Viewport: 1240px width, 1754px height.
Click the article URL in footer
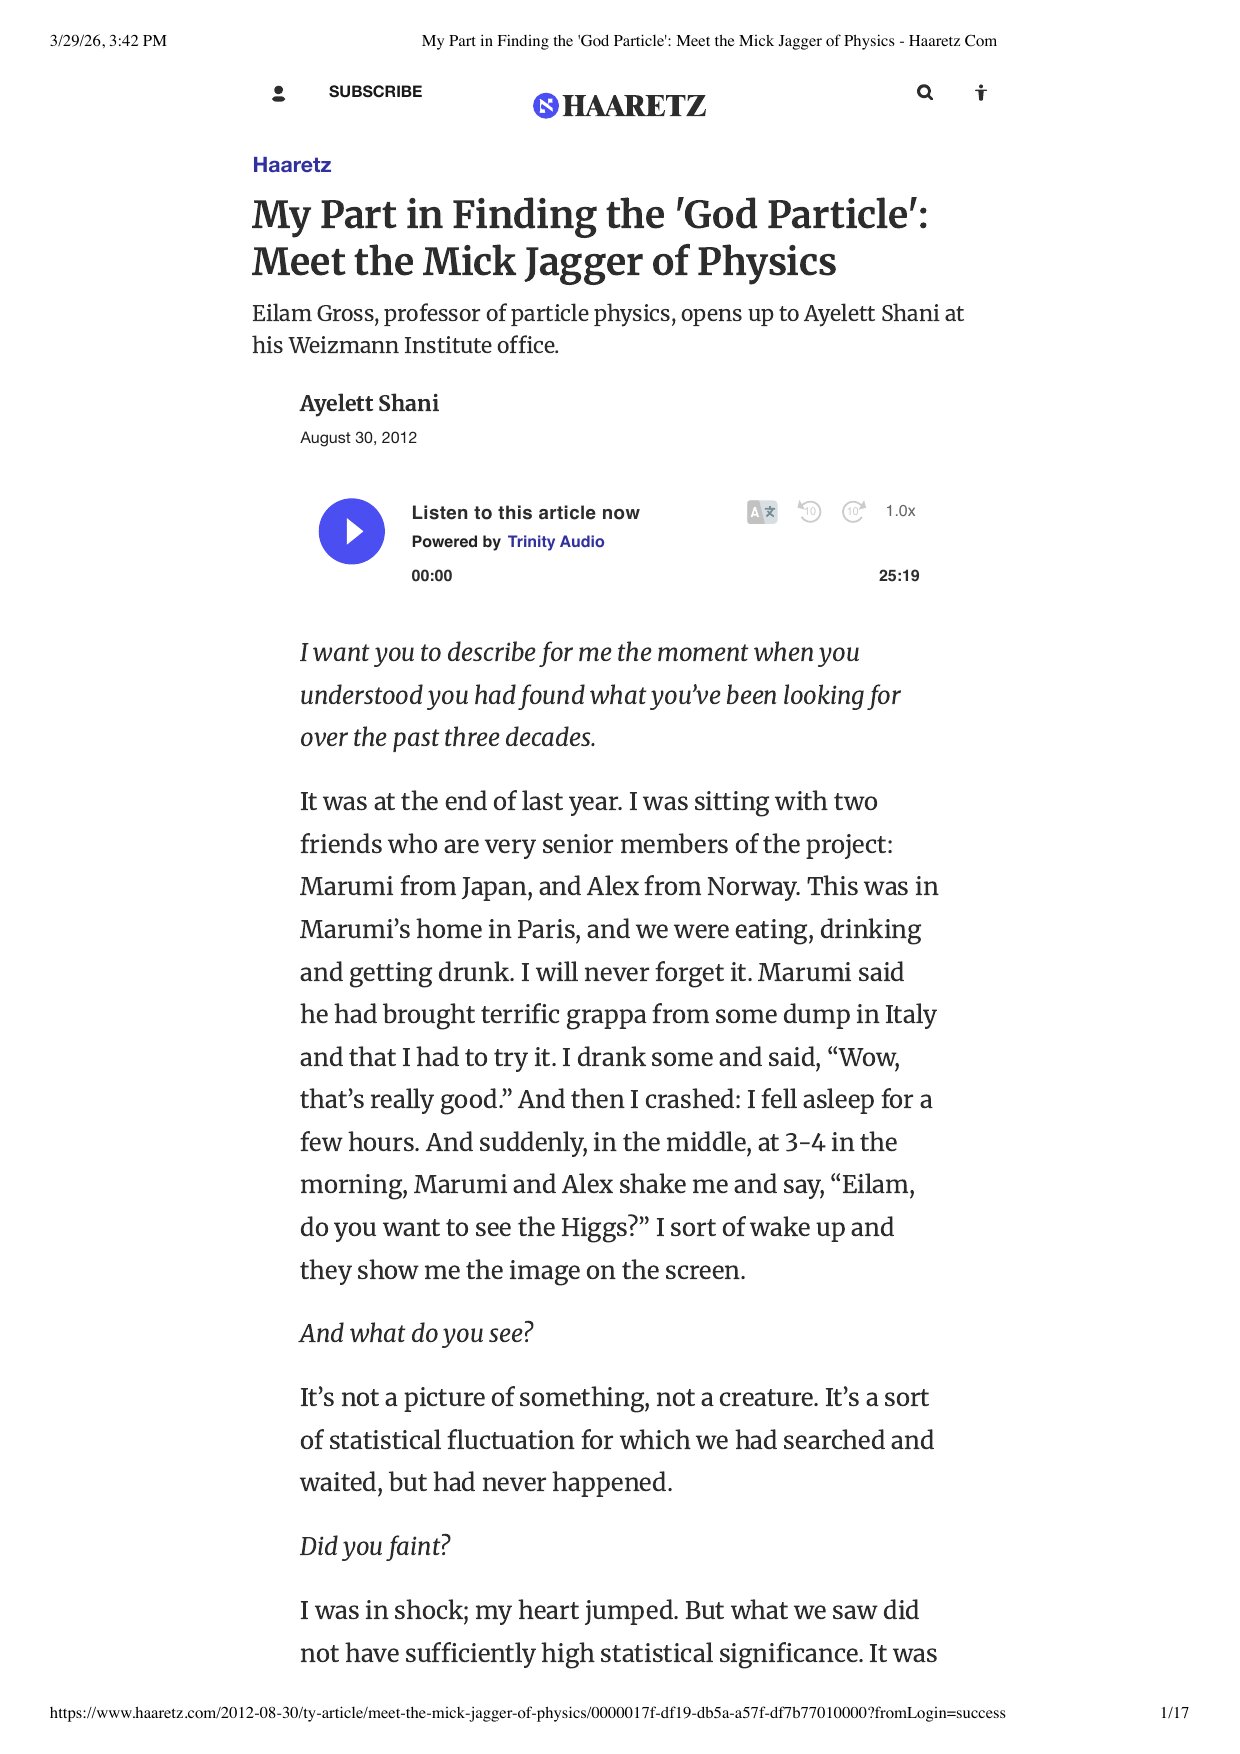[527, 1713]
